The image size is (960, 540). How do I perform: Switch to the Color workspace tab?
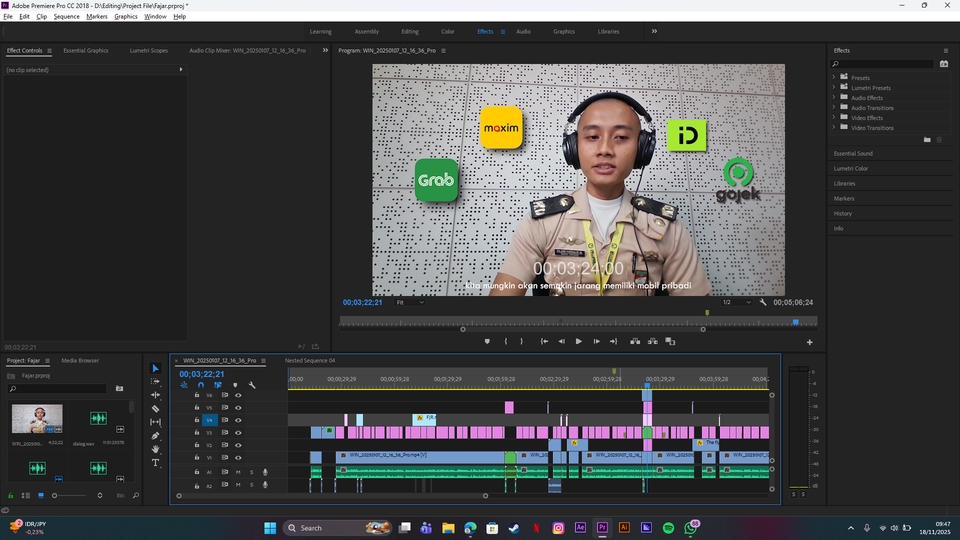tap(447, 31)
